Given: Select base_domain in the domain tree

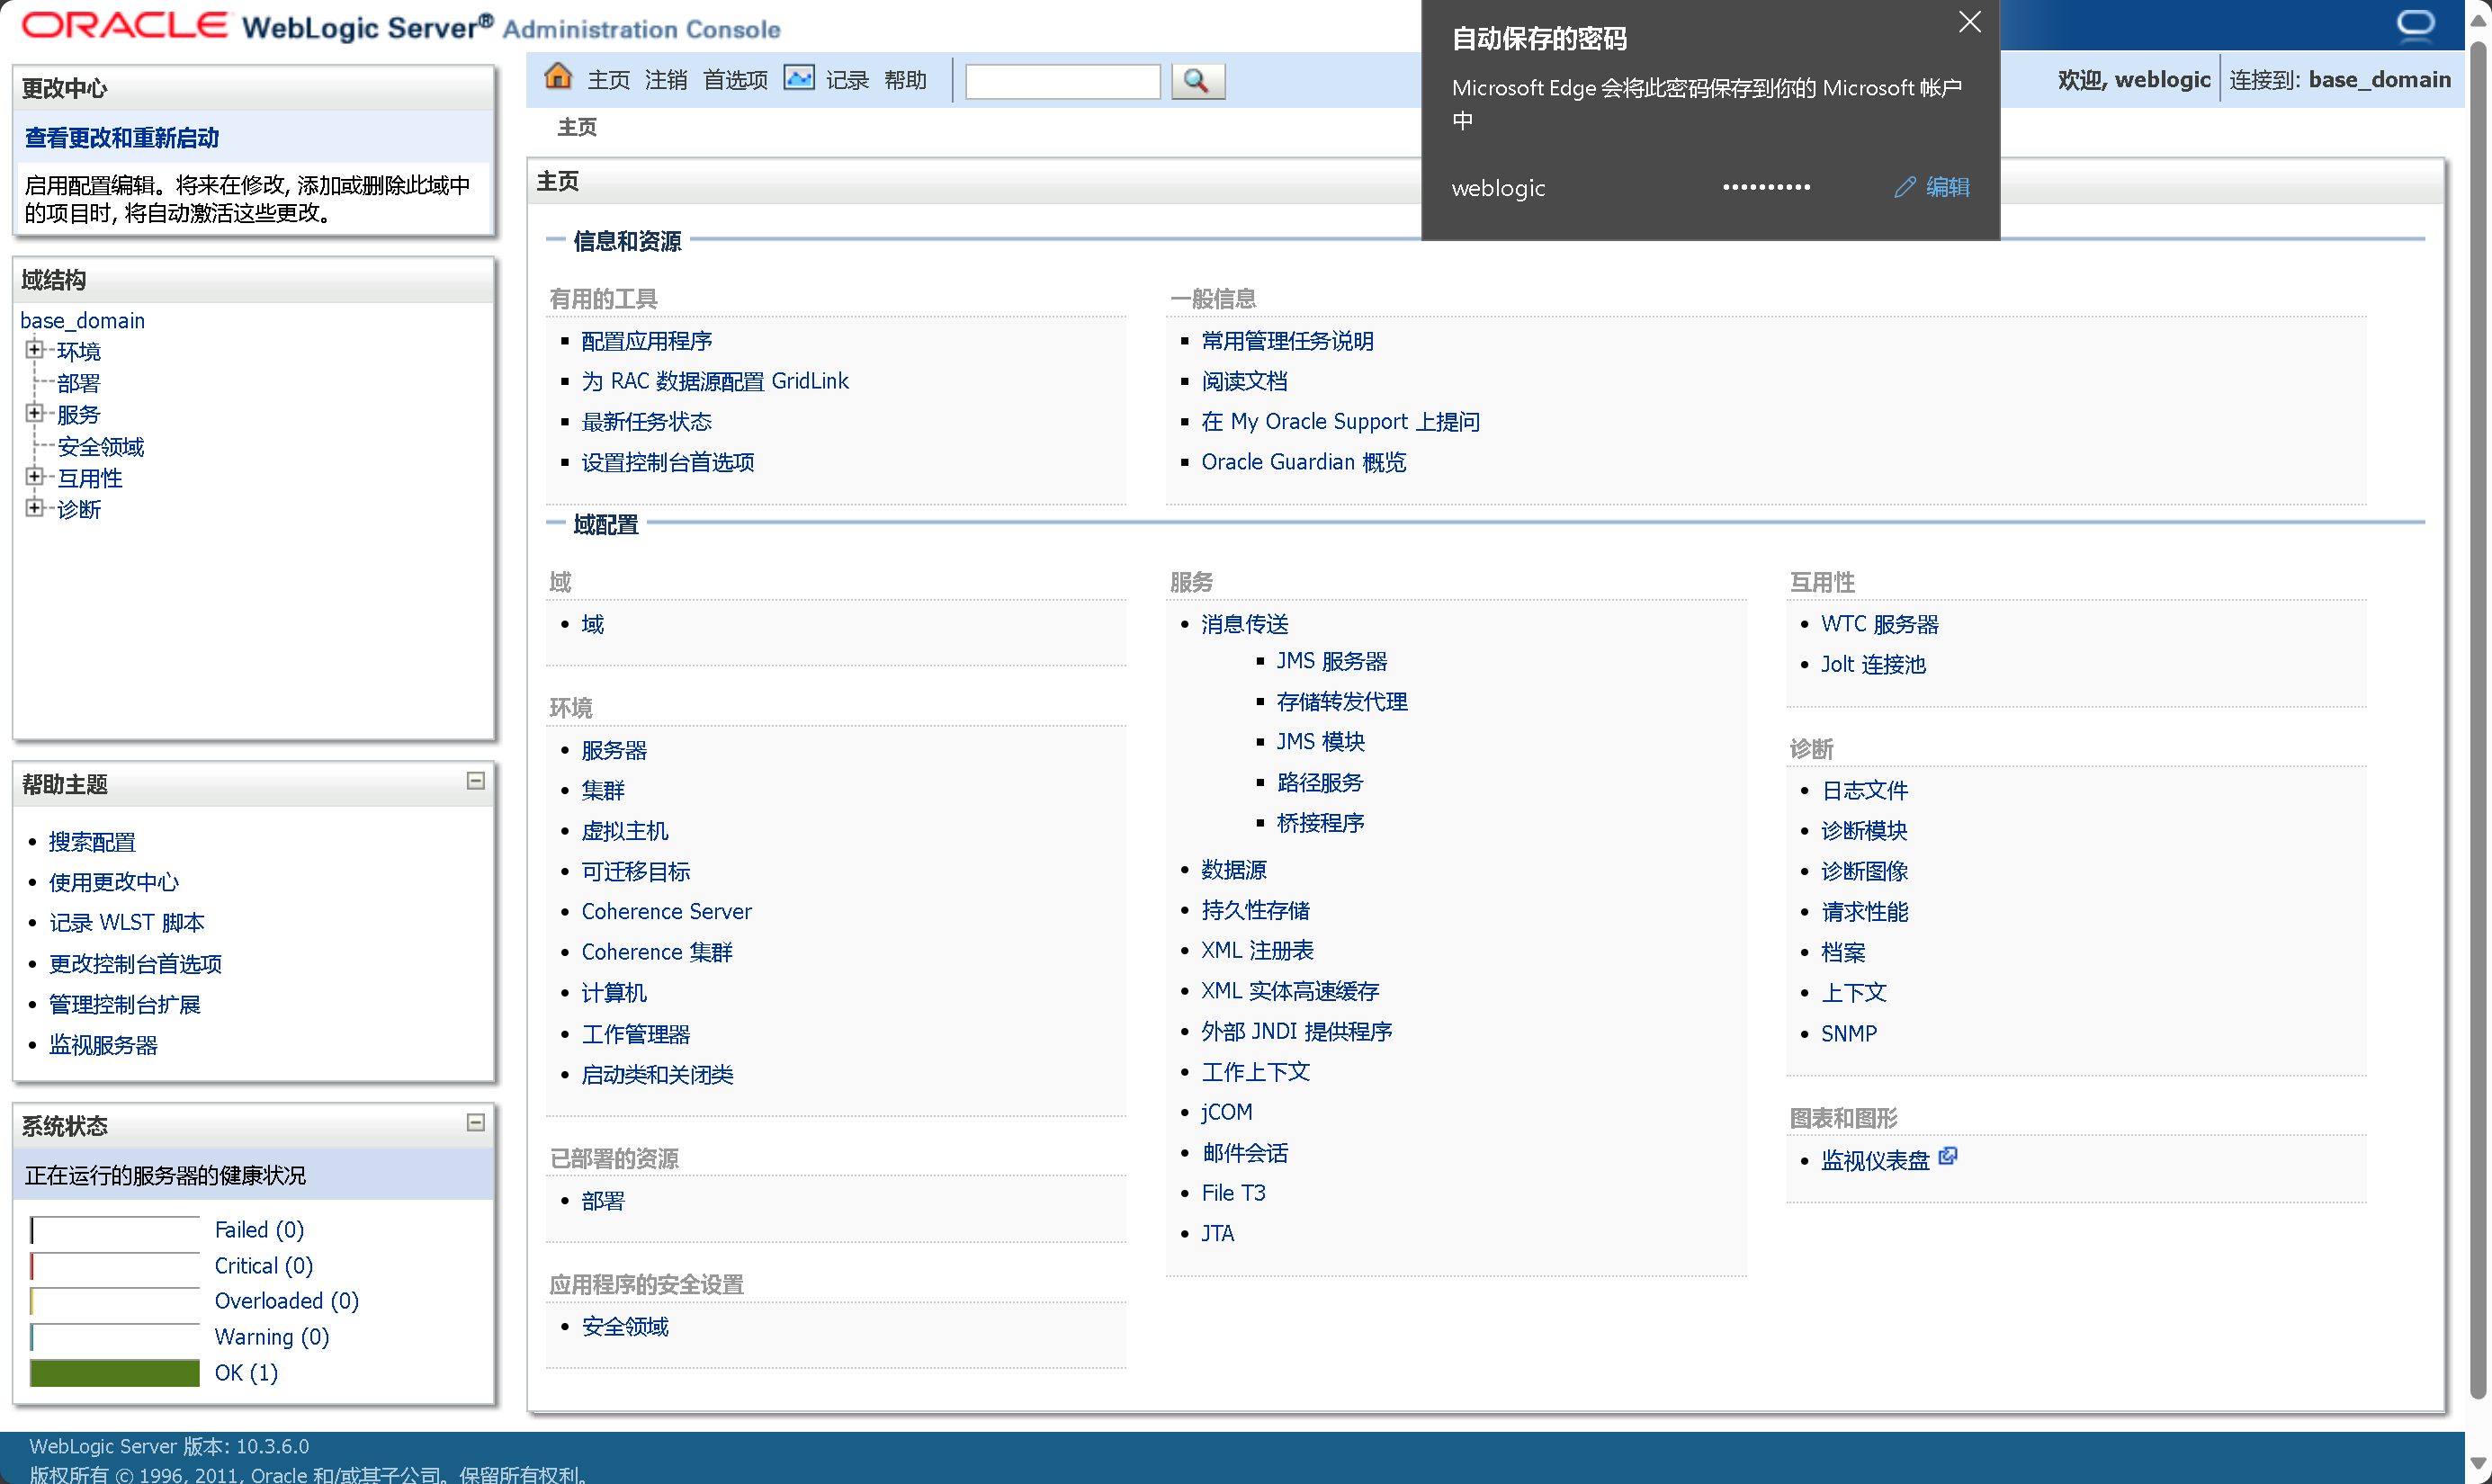Looking at the screenshot, I should (82, 320).
